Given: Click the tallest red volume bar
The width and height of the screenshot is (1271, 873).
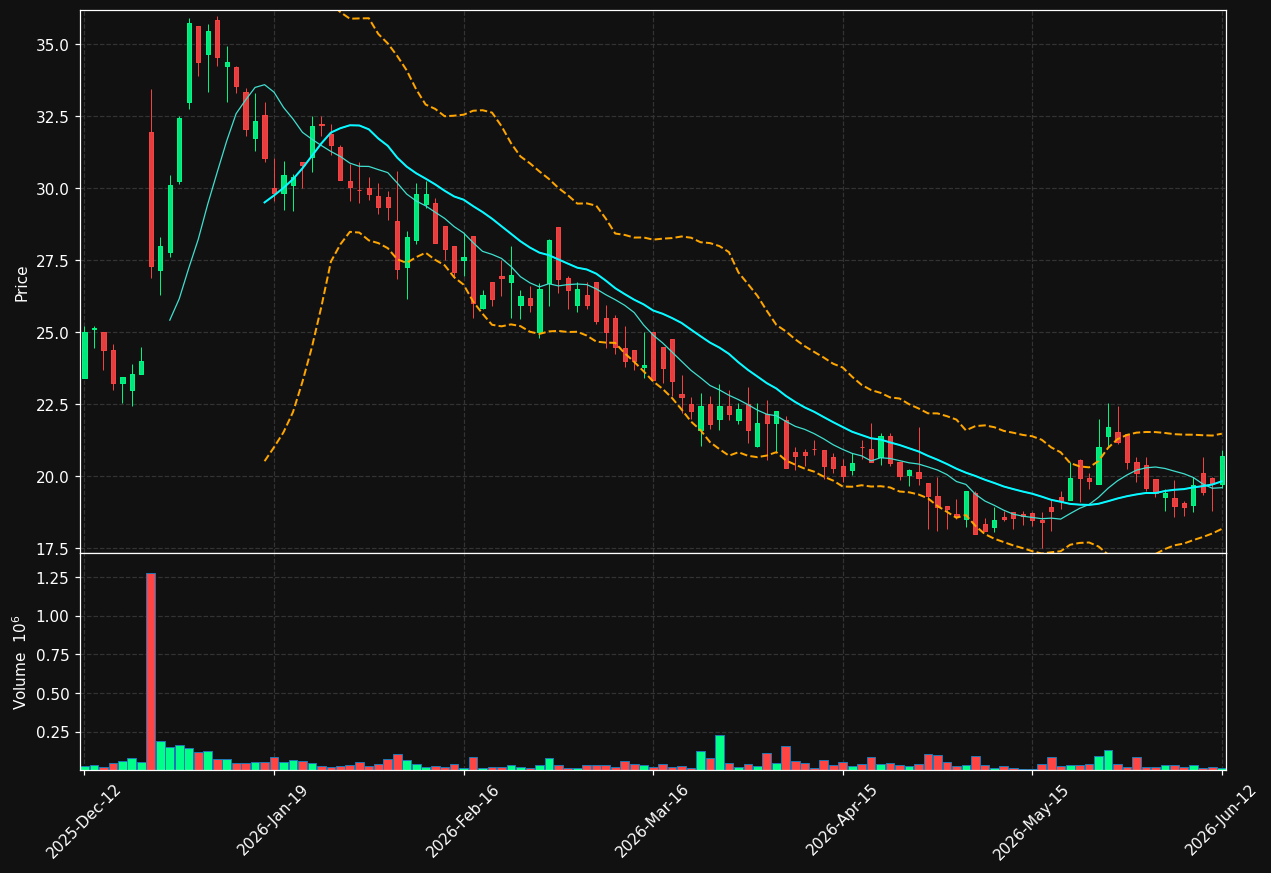Looking at the screenshot, I should click(x=151, y=671).
